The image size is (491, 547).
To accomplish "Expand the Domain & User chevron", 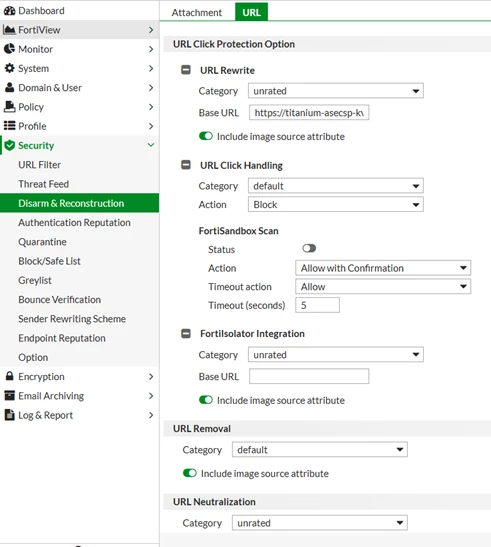I will pyautogui.click(x=151, y=88).
